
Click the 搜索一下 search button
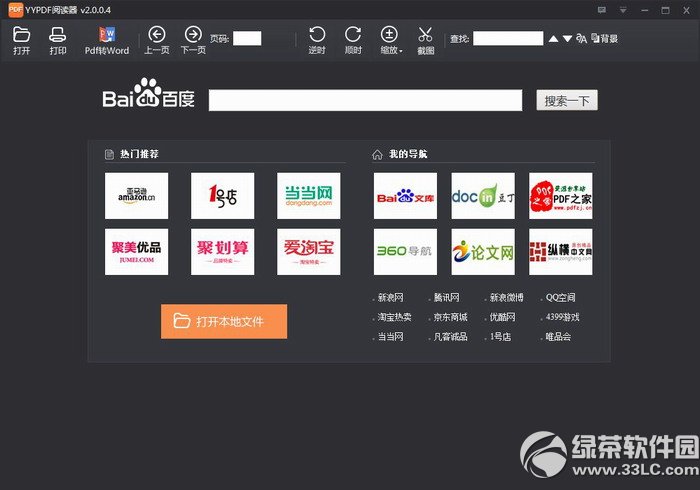coord(567,100)
